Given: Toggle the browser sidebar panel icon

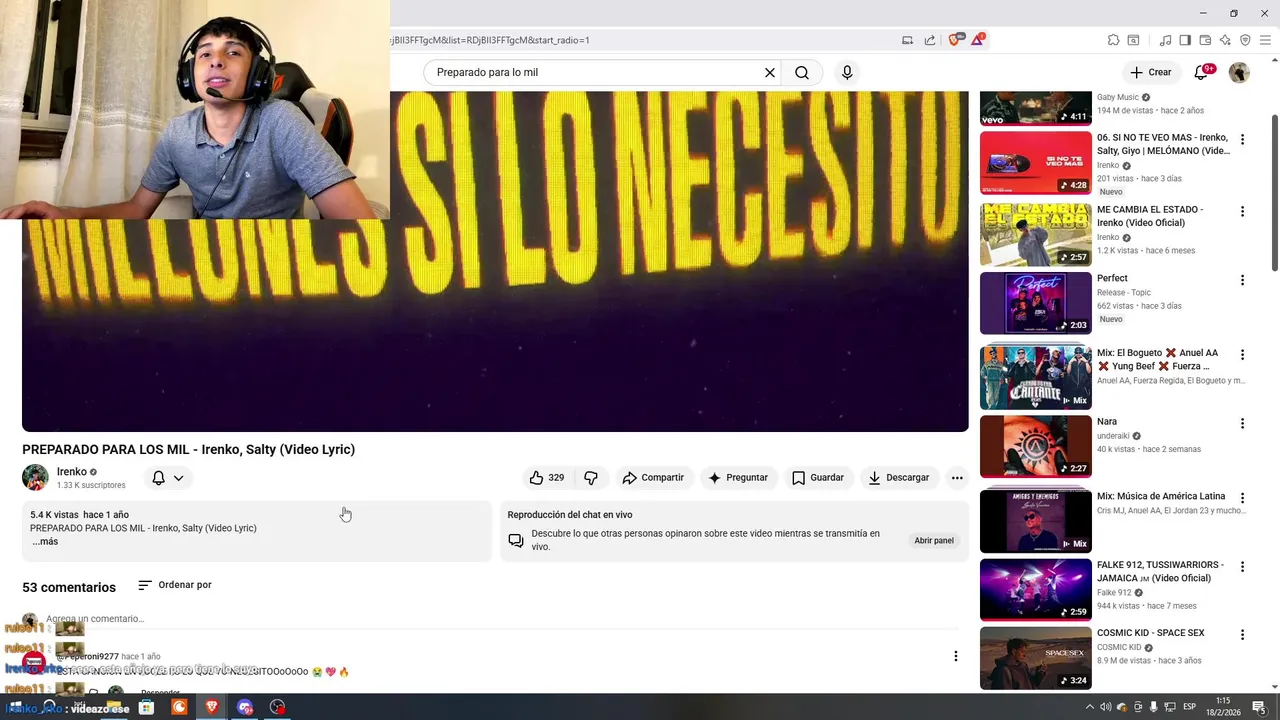Looking at the screenshot, I should click(1185, 40).
